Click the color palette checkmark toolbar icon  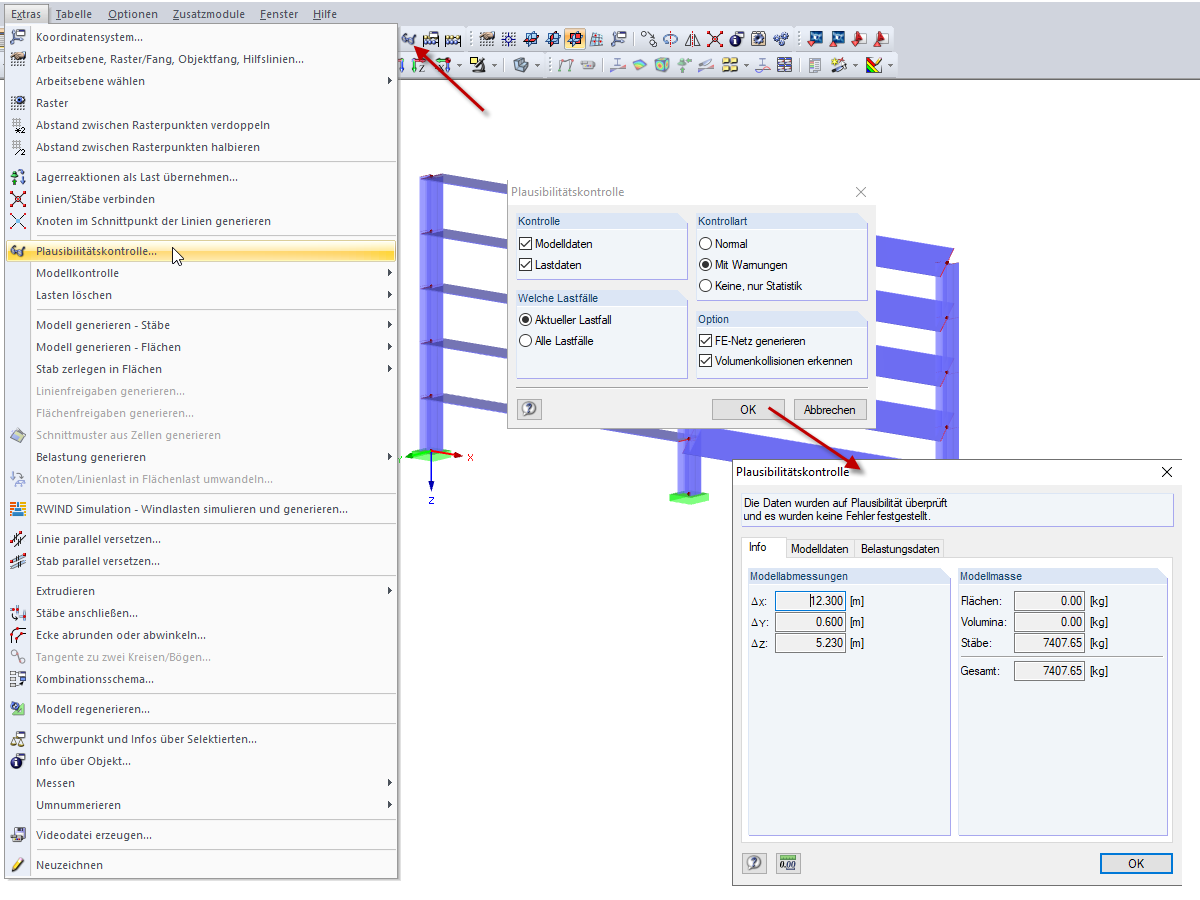tap(874, 65)
